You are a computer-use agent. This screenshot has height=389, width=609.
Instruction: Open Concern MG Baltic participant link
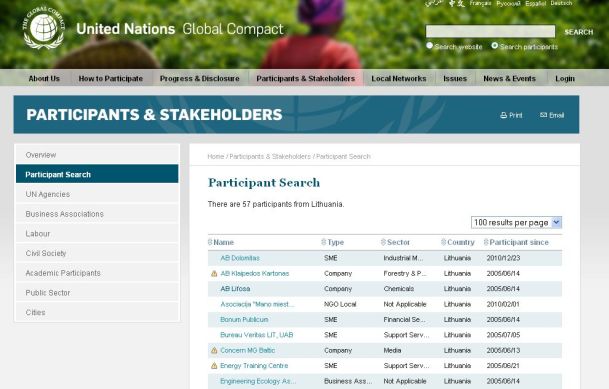coord(247,351)
